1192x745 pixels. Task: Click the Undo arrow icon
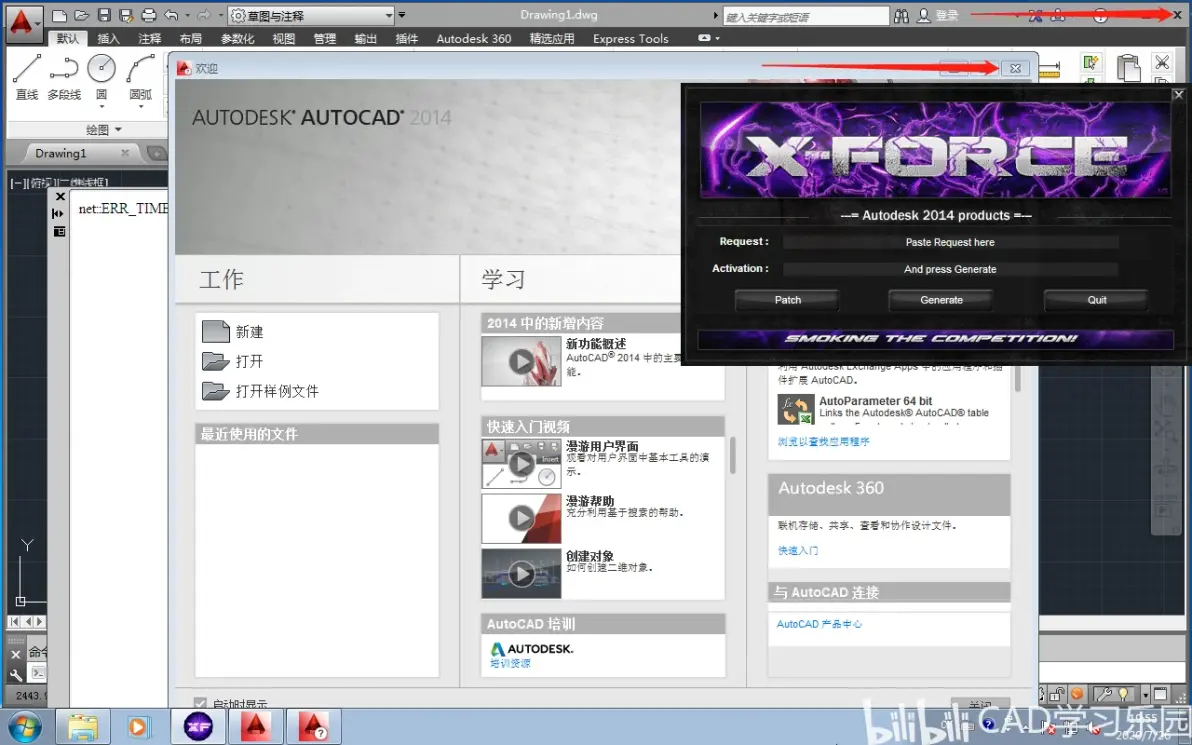[171, 15]
